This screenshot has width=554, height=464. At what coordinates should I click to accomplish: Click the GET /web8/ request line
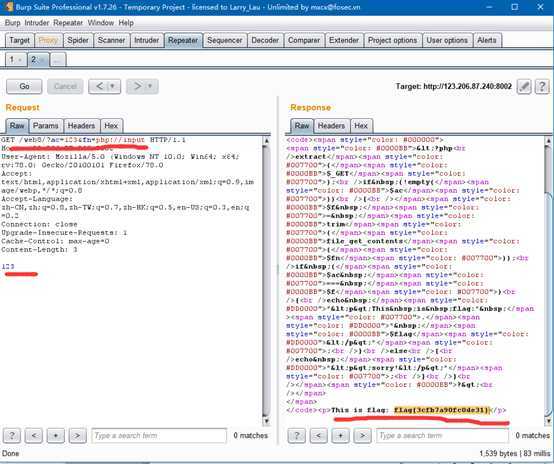pos(93,140)
